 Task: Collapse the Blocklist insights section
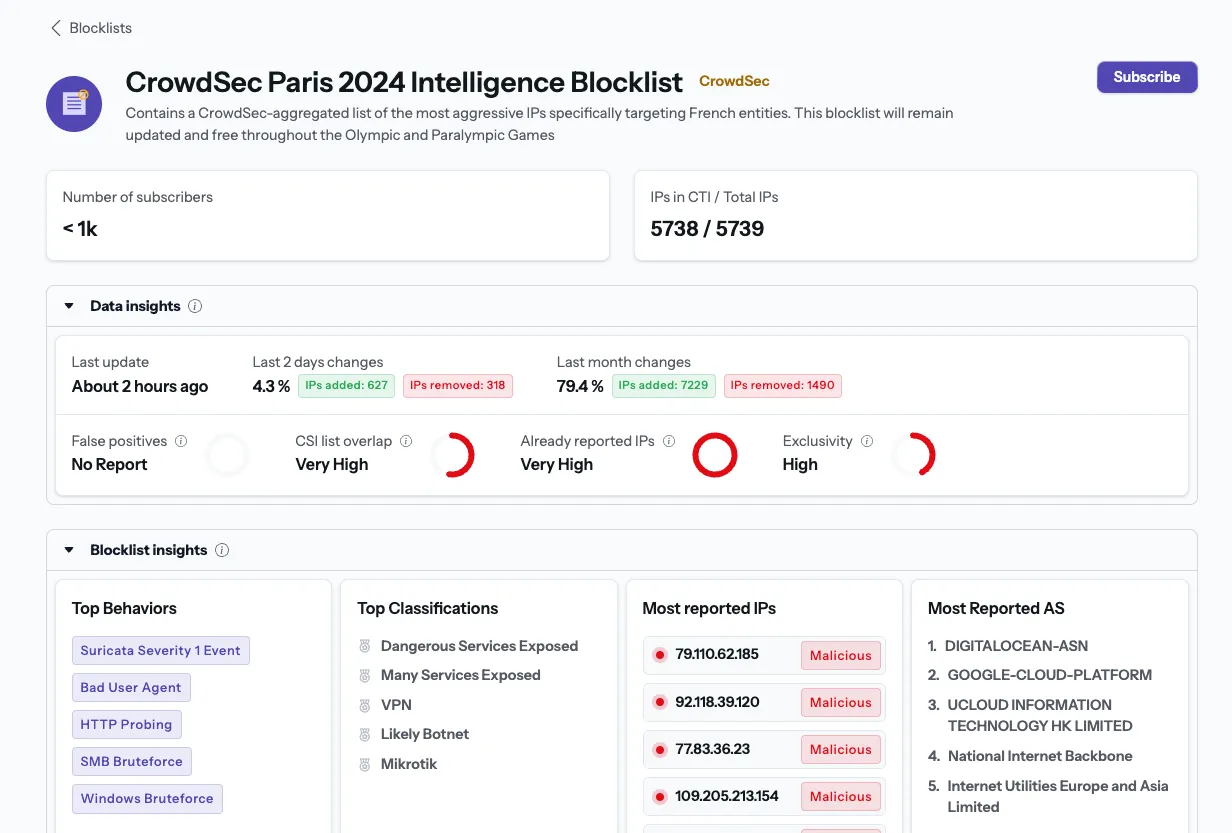click(x=68, y=549)
